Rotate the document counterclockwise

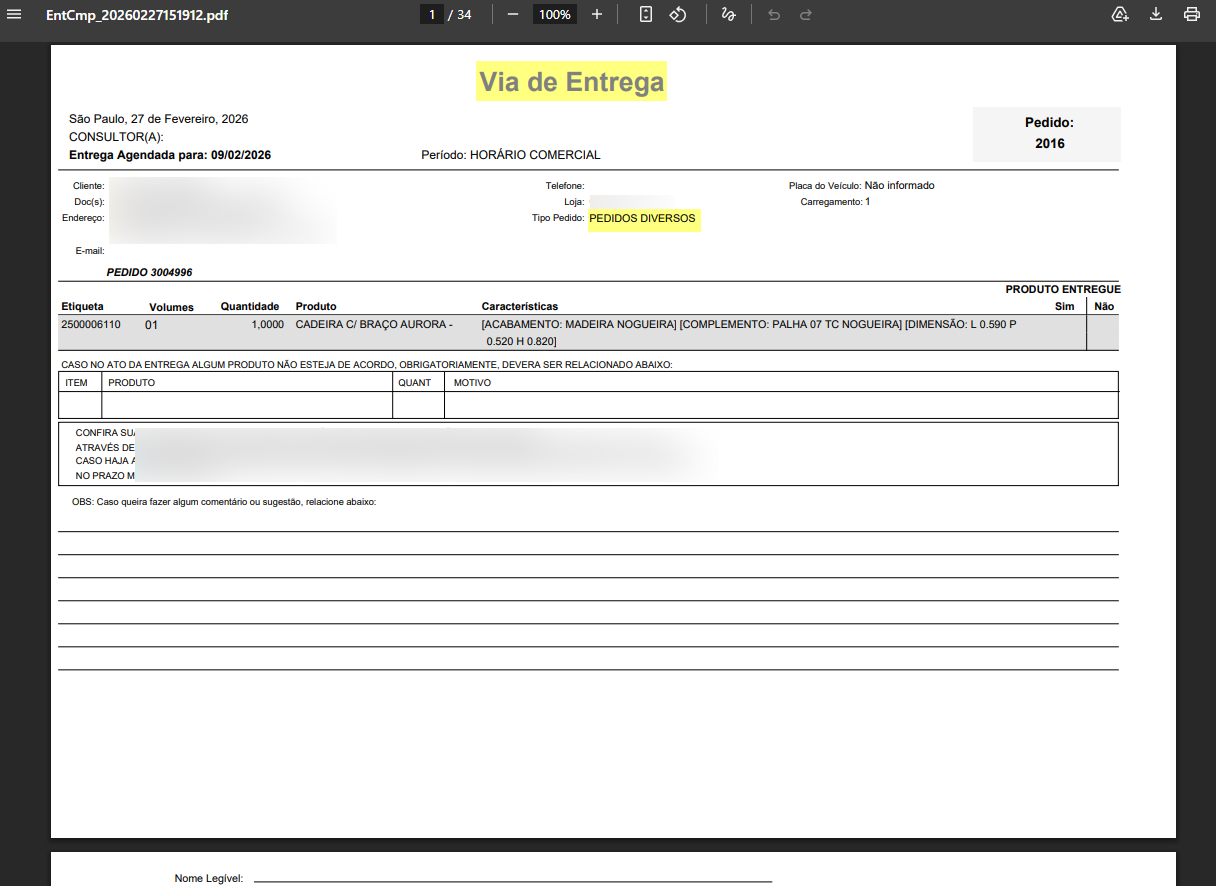(x=678, y=15)
